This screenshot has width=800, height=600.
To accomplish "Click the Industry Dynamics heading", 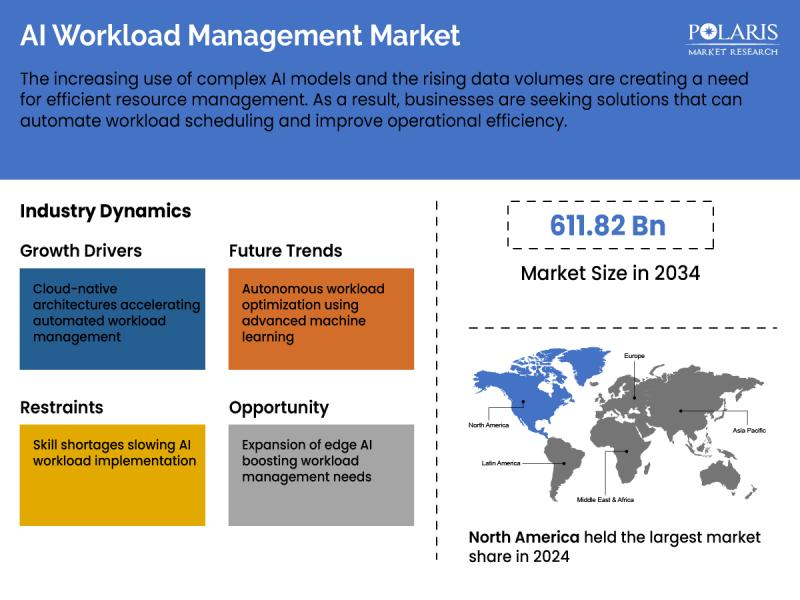I will [105, 211].
